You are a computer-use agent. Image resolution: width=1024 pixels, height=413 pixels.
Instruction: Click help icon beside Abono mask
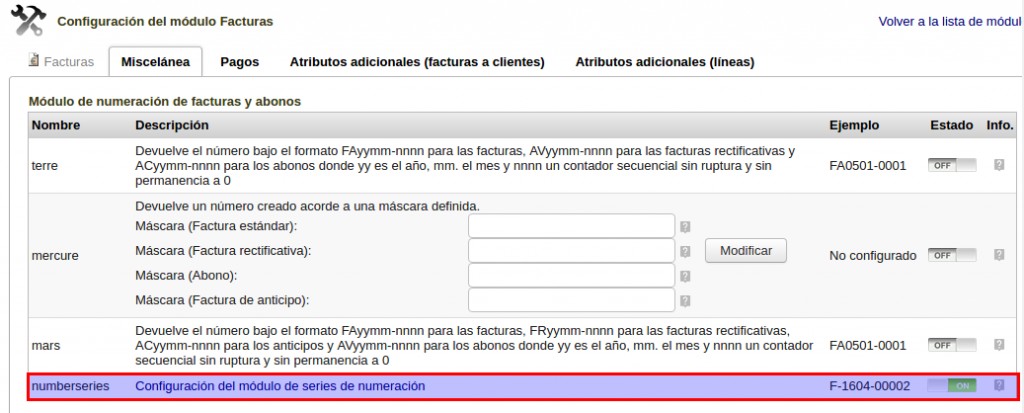click(685, 275)
